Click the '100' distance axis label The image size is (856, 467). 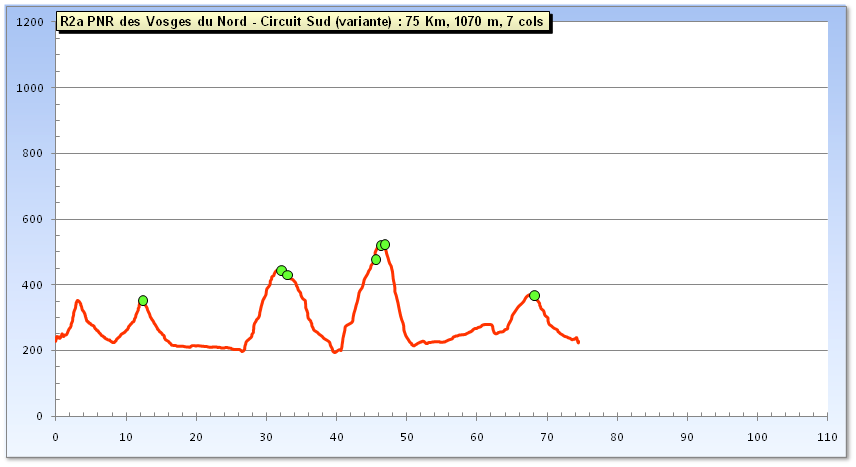[x=757, y=437]
